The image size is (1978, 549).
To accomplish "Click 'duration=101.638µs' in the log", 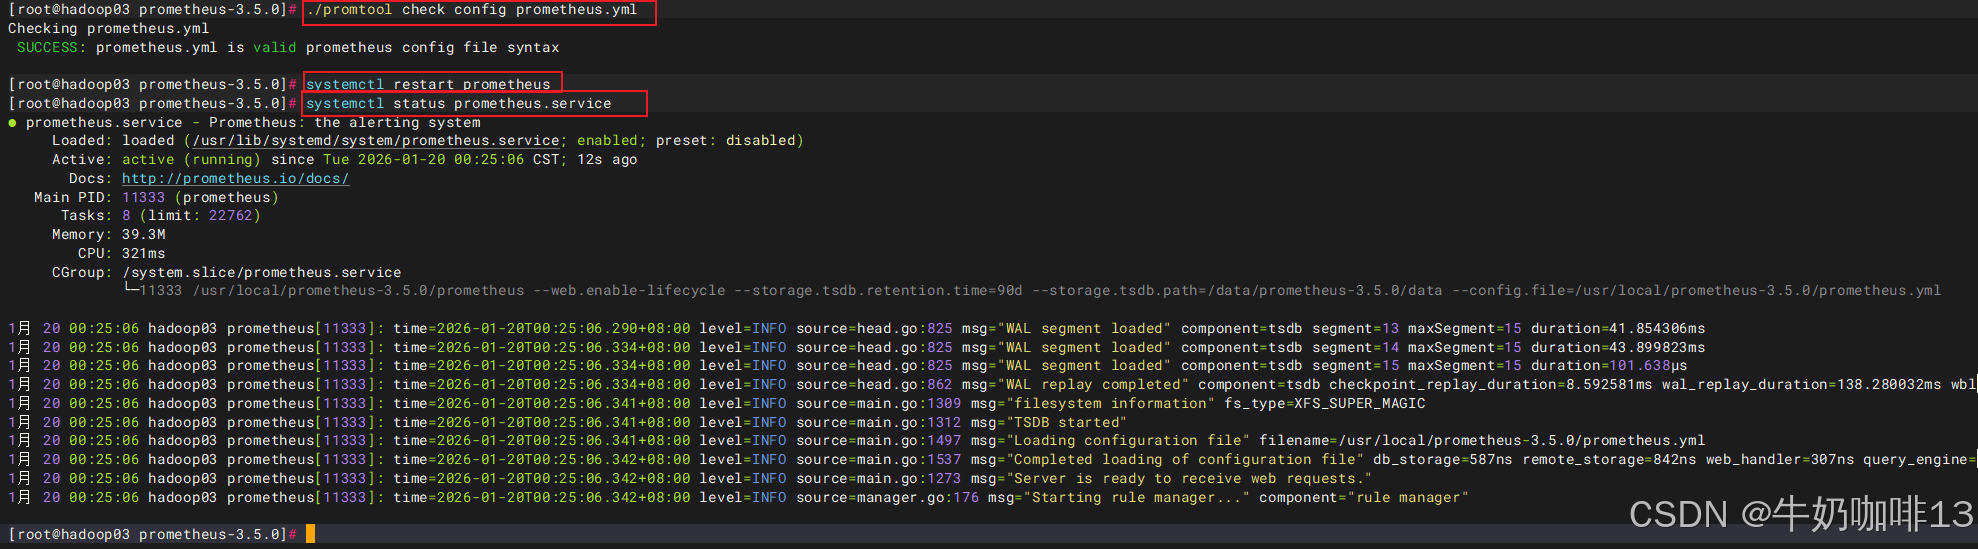I will [x=1609, y=365].
